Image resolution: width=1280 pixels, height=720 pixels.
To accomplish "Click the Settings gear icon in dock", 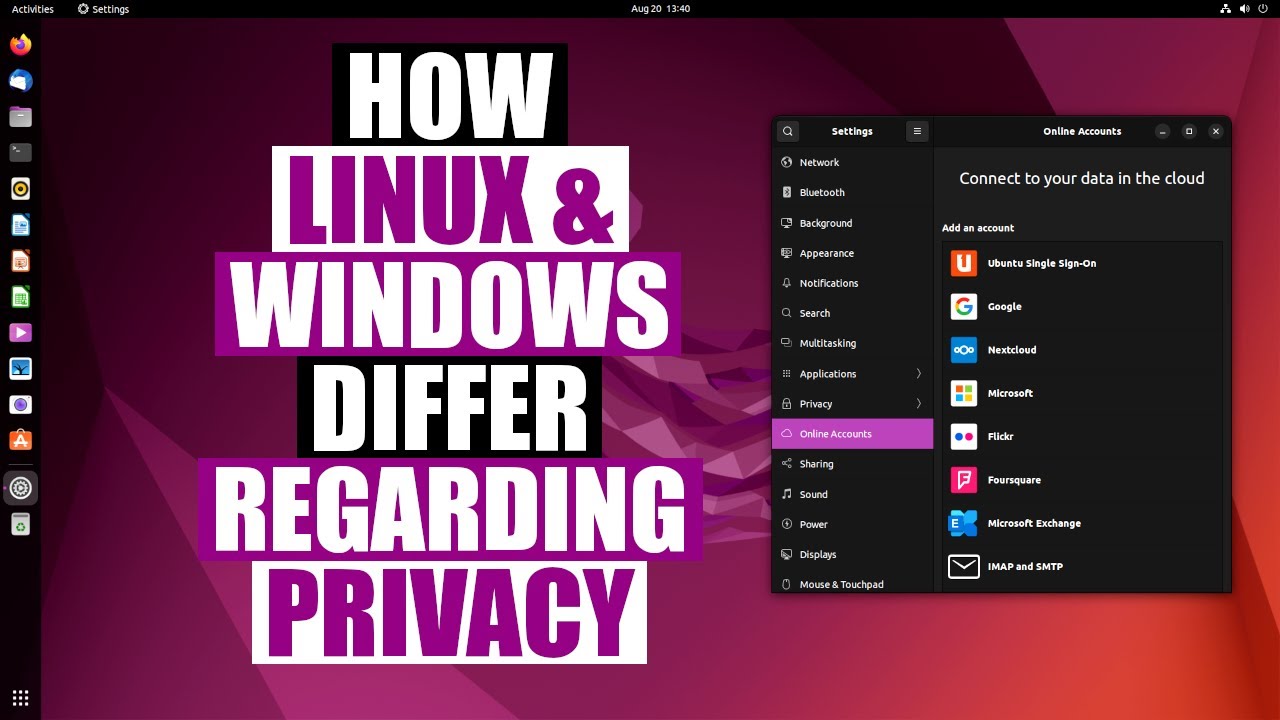I will (x=20, y=489).
